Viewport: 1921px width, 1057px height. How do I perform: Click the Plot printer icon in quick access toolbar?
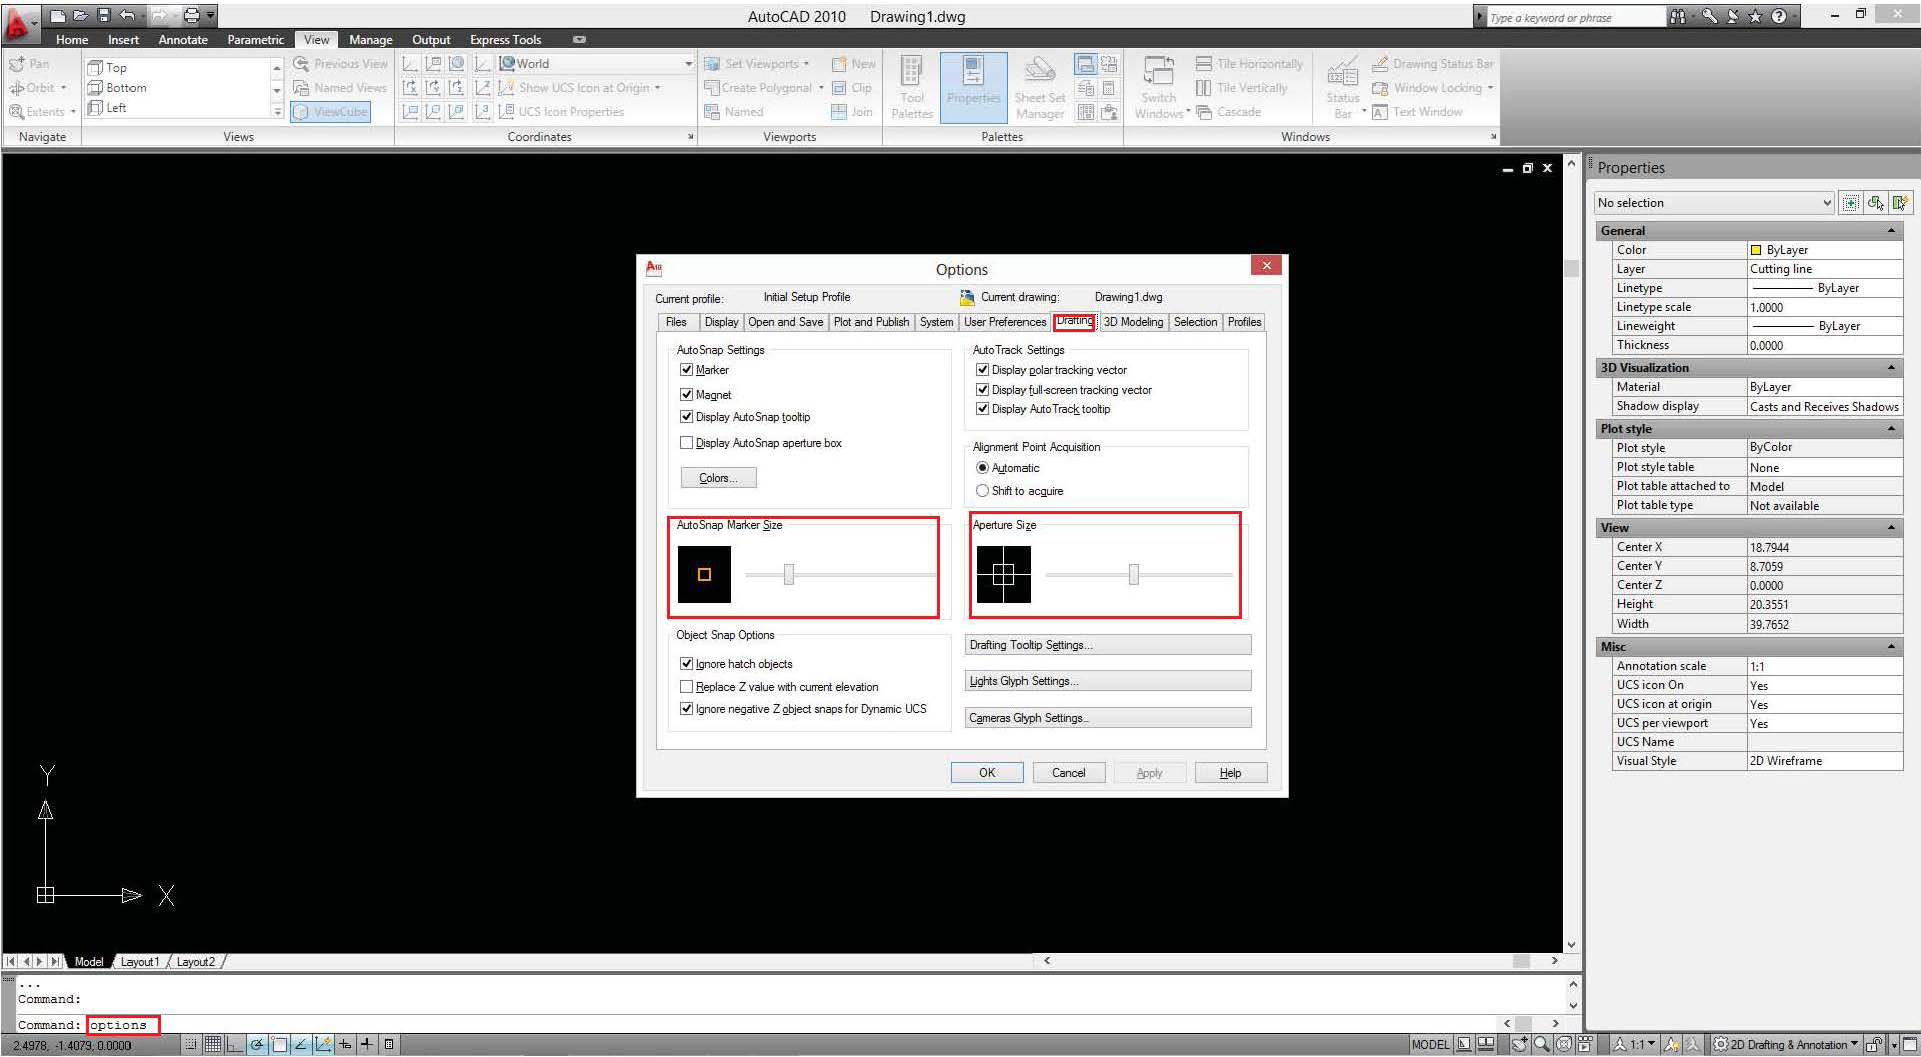click(191, 16)
